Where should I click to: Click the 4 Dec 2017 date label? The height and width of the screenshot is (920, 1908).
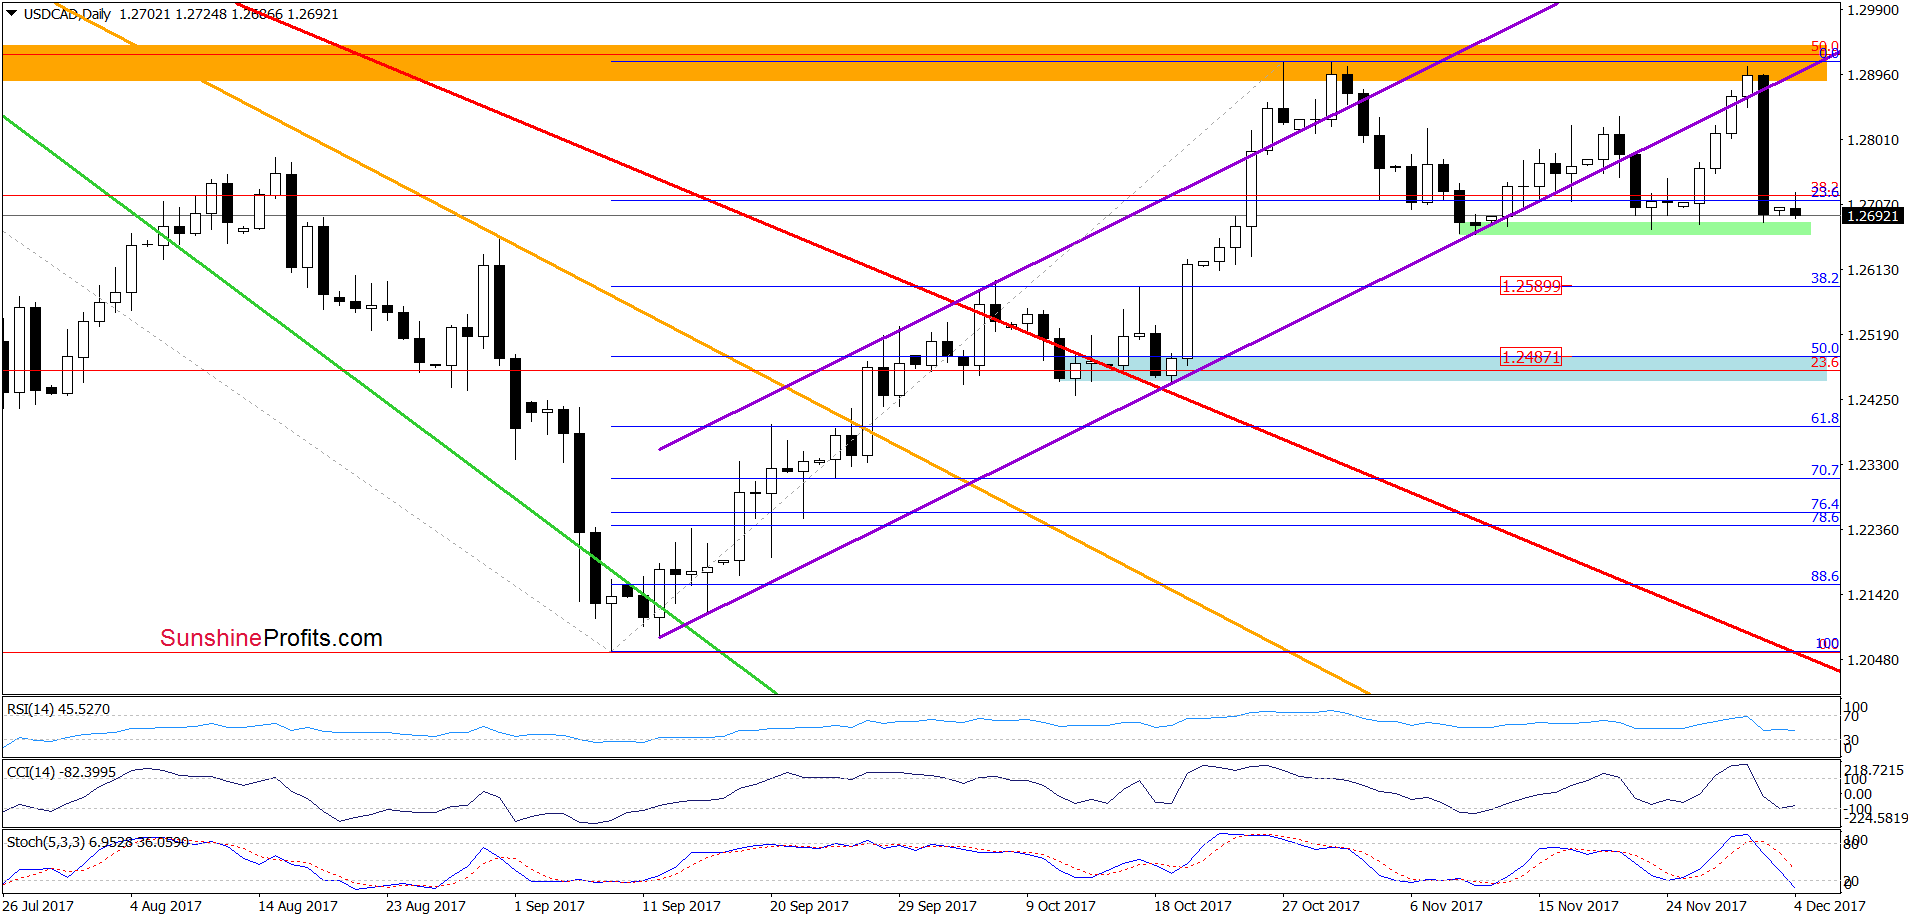pos(1830,906)
